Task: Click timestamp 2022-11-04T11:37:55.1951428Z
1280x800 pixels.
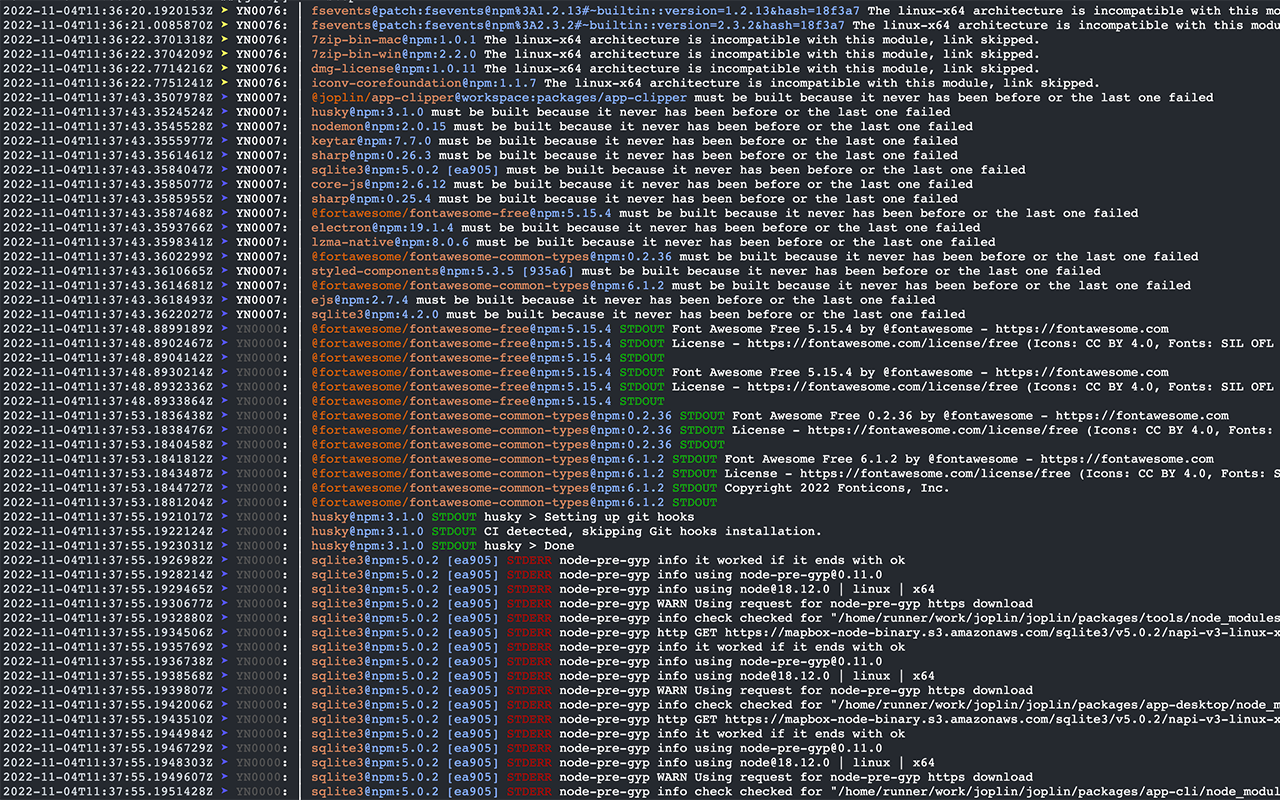Action: point(108,791)
